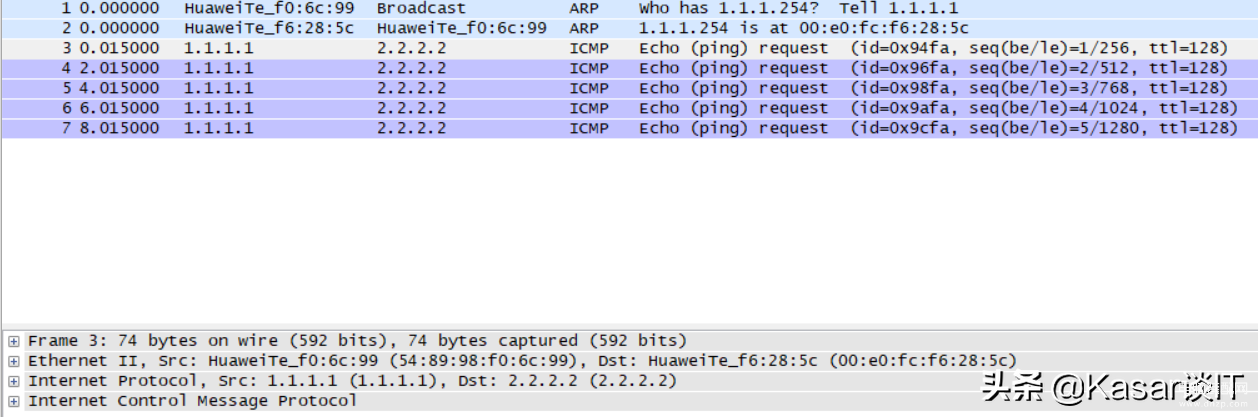Click the Internet Control Message Protocol line
This screenshot has height=417, width=1258.
click(x=192, y=401)
